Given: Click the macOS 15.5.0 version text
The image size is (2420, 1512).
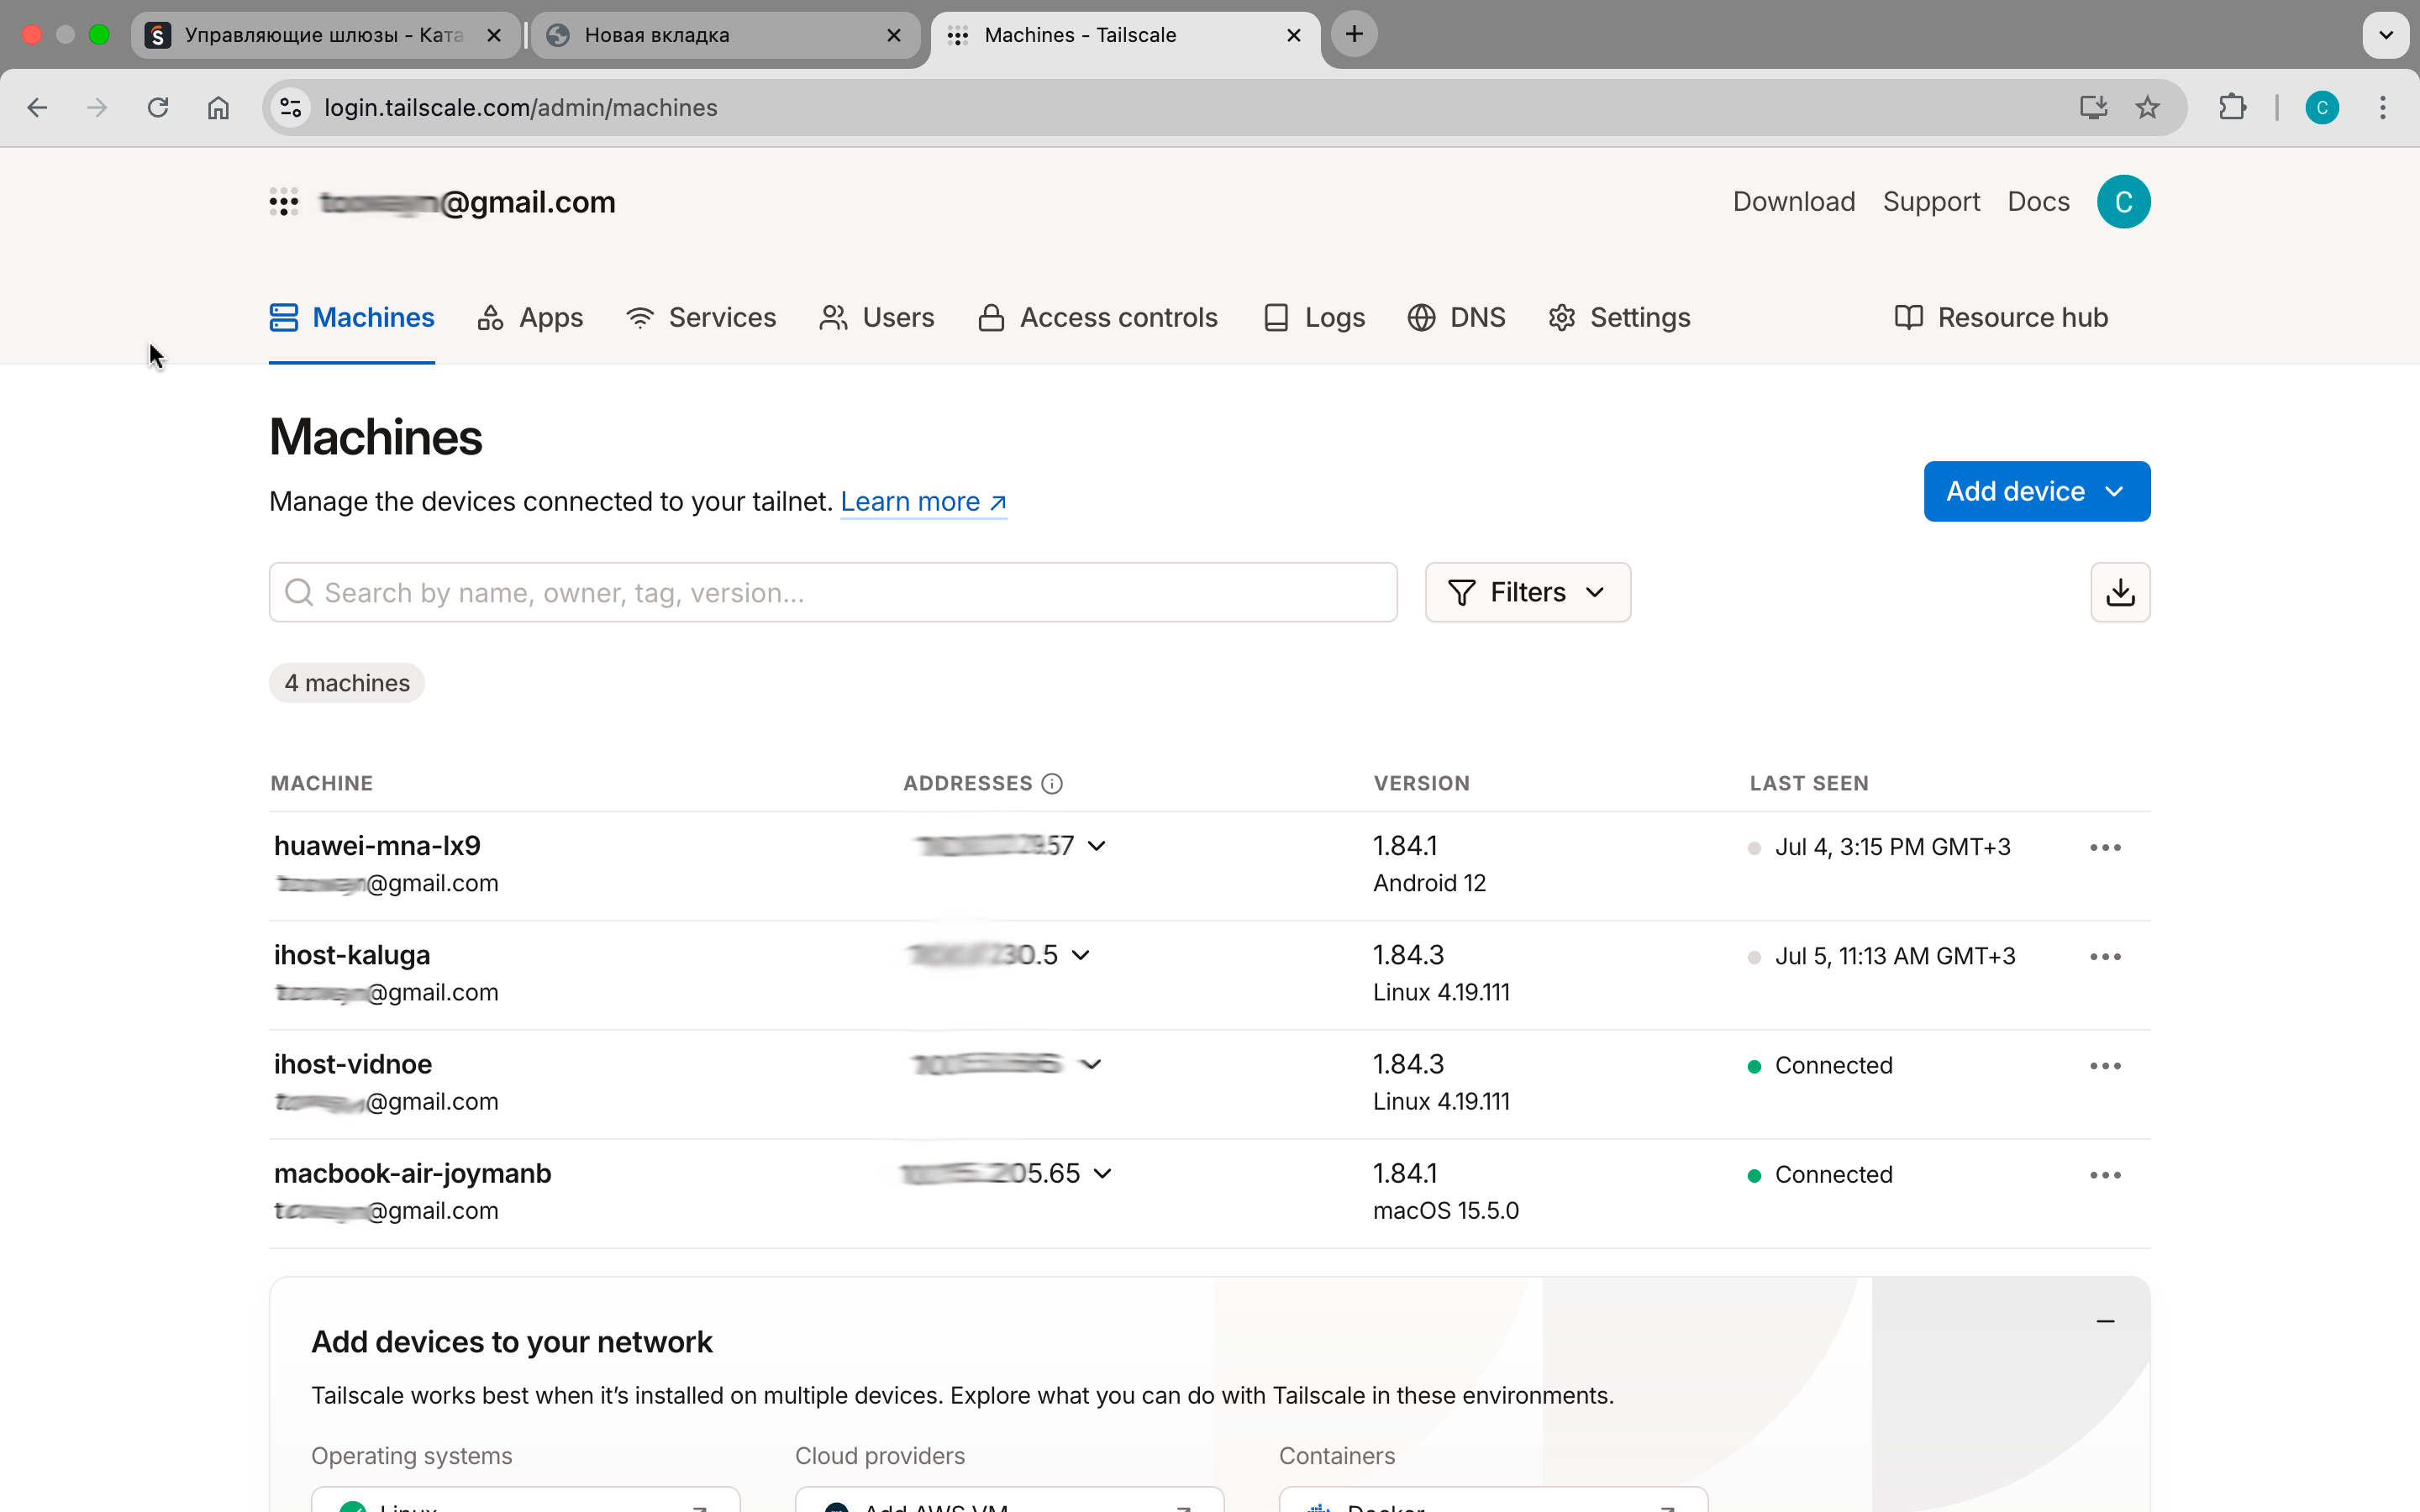Looking at the screenshot, I should [x=1446, y=1211].
